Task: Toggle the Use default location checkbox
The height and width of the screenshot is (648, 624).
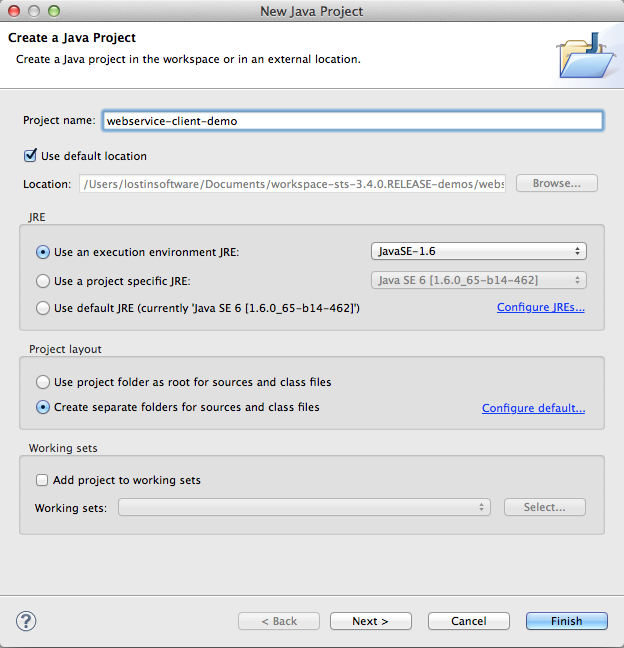Action: pyautogui.click(x=30, y=156)
